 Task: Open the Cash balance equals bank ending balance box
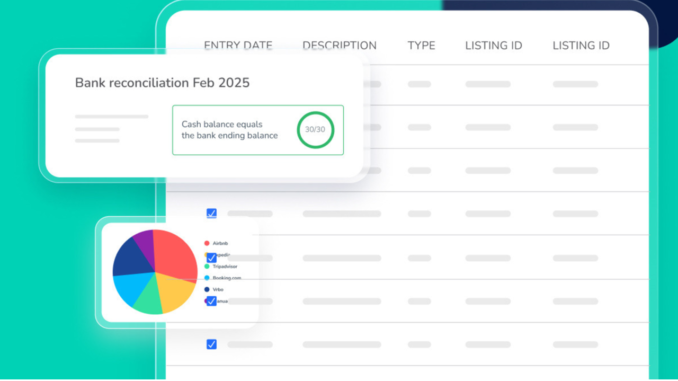258,130
